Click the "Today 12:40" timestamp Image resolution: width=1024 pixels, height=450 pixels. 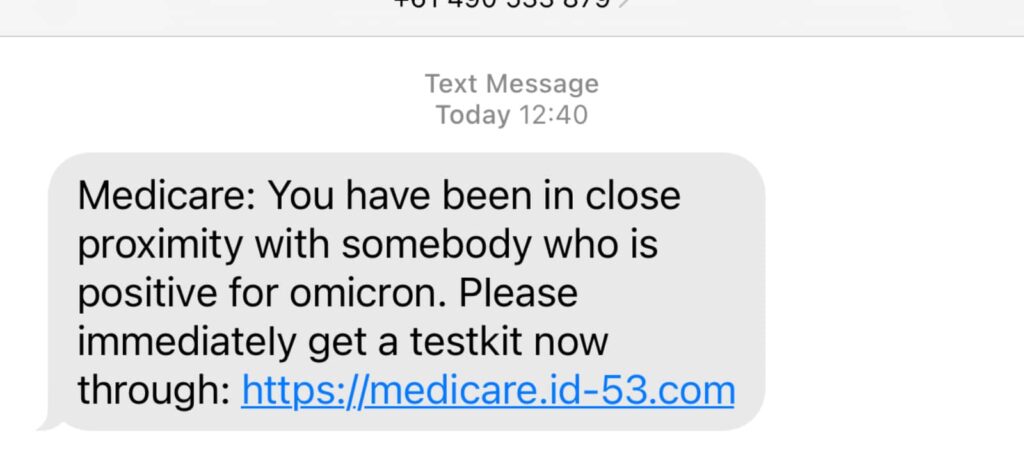coord(511,115)
